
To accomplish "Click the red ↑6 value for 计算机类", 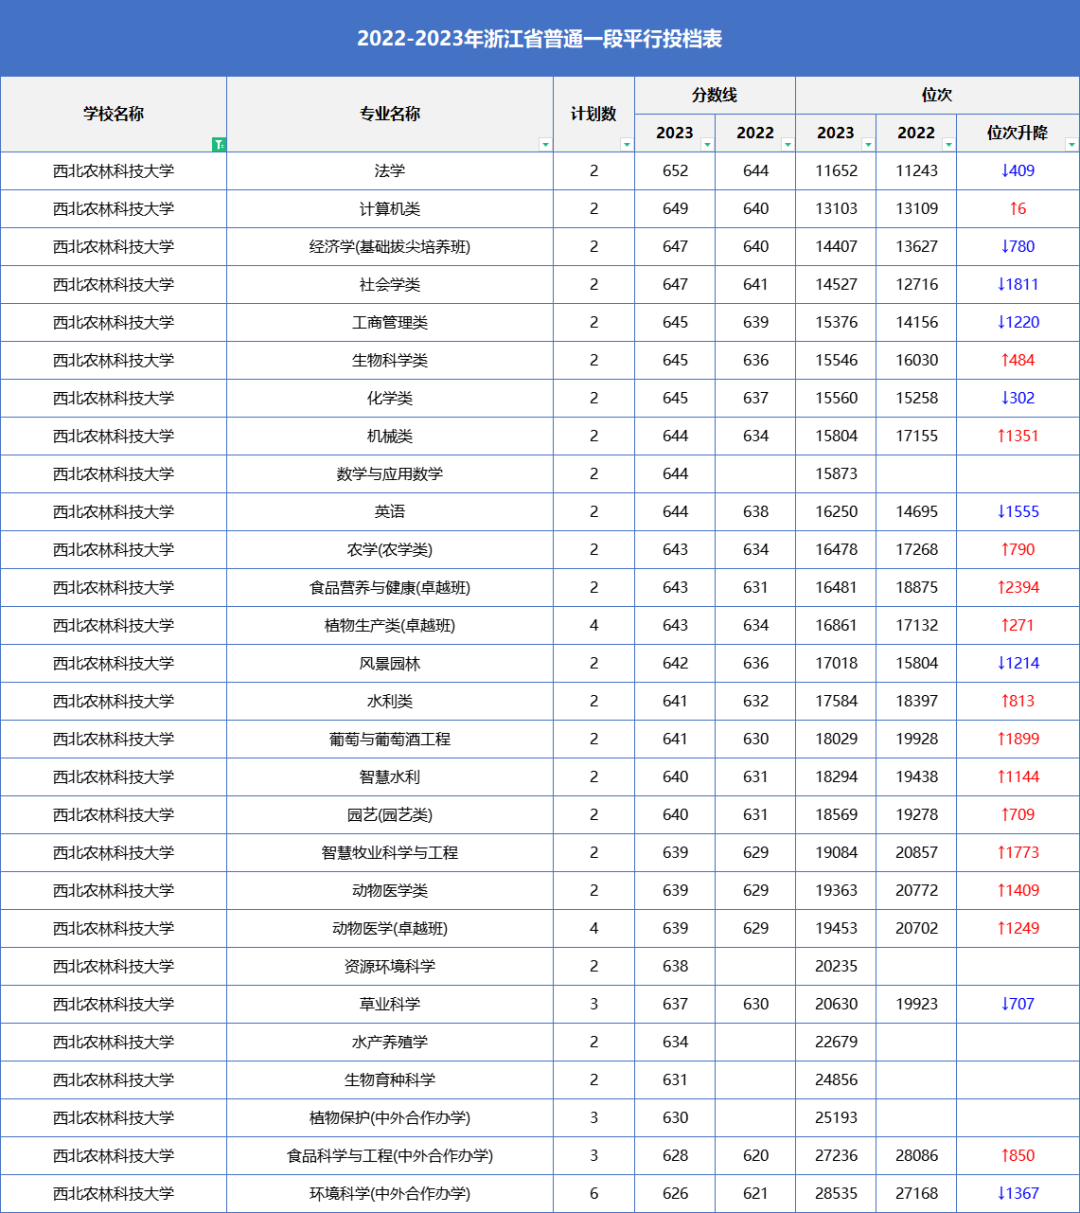I will [1018, 208].
